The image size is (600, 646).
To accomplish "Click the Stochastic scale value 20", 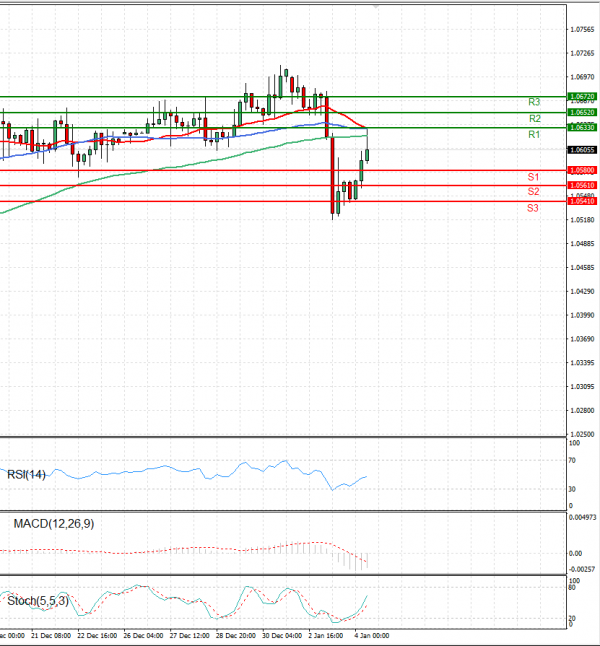I will pos(572,619).
